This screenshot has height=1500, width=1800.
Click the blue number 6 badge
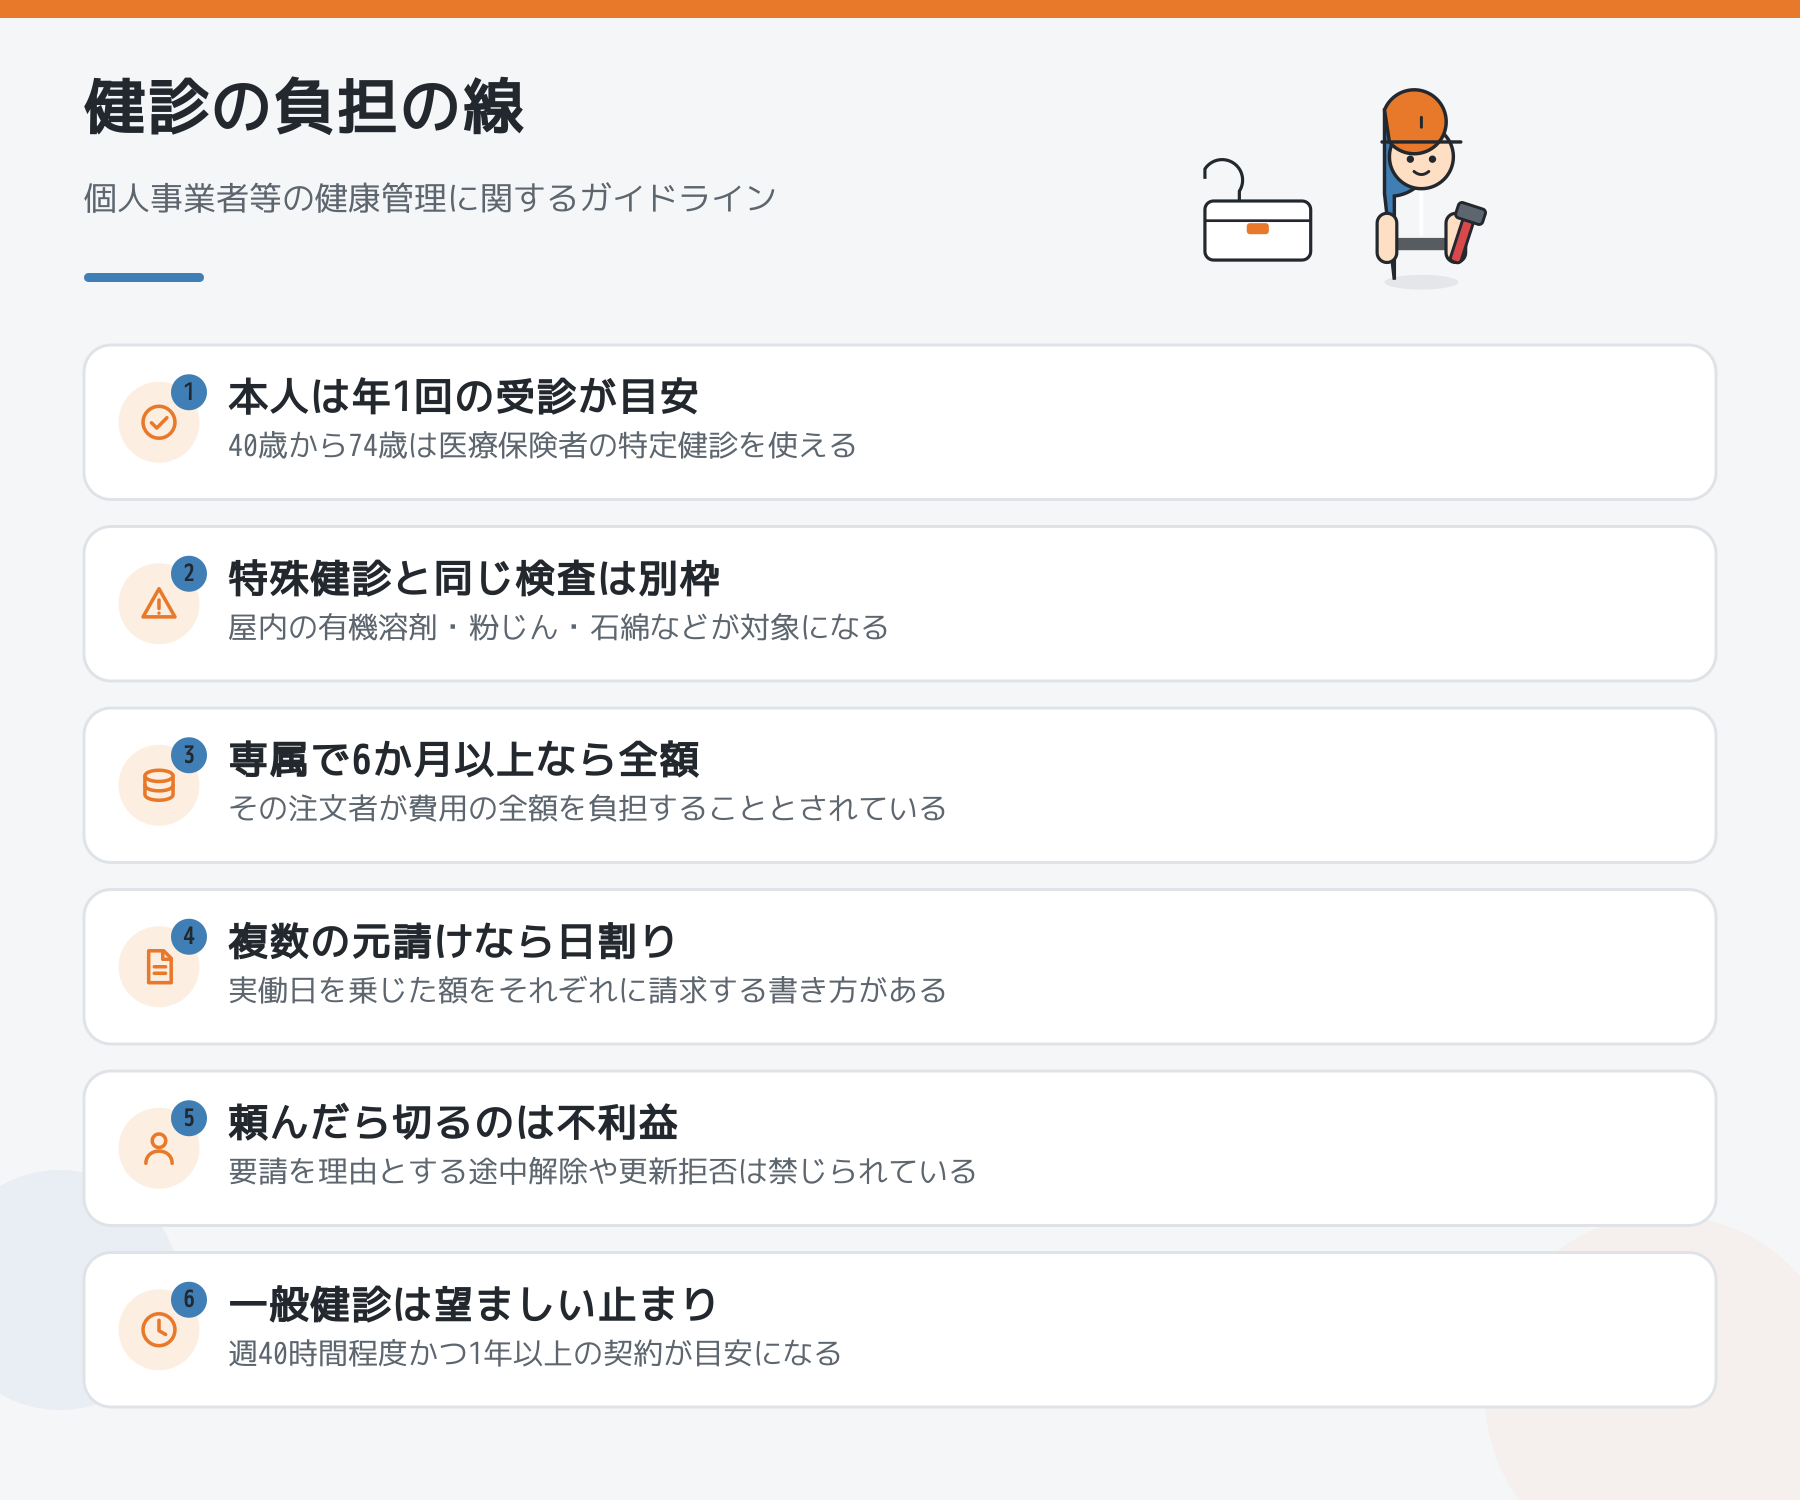pos(189,1300)
